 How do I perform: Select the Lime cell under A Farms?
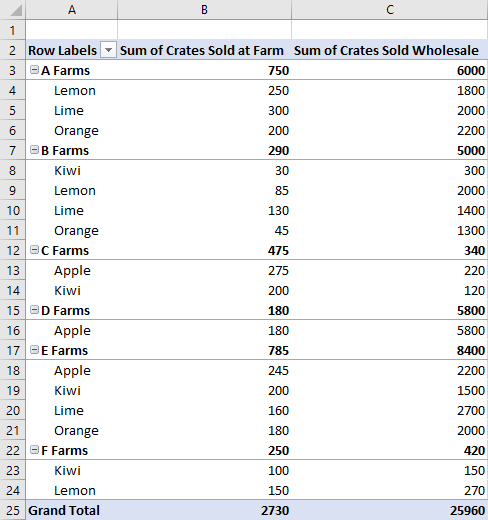coord(72,110)
